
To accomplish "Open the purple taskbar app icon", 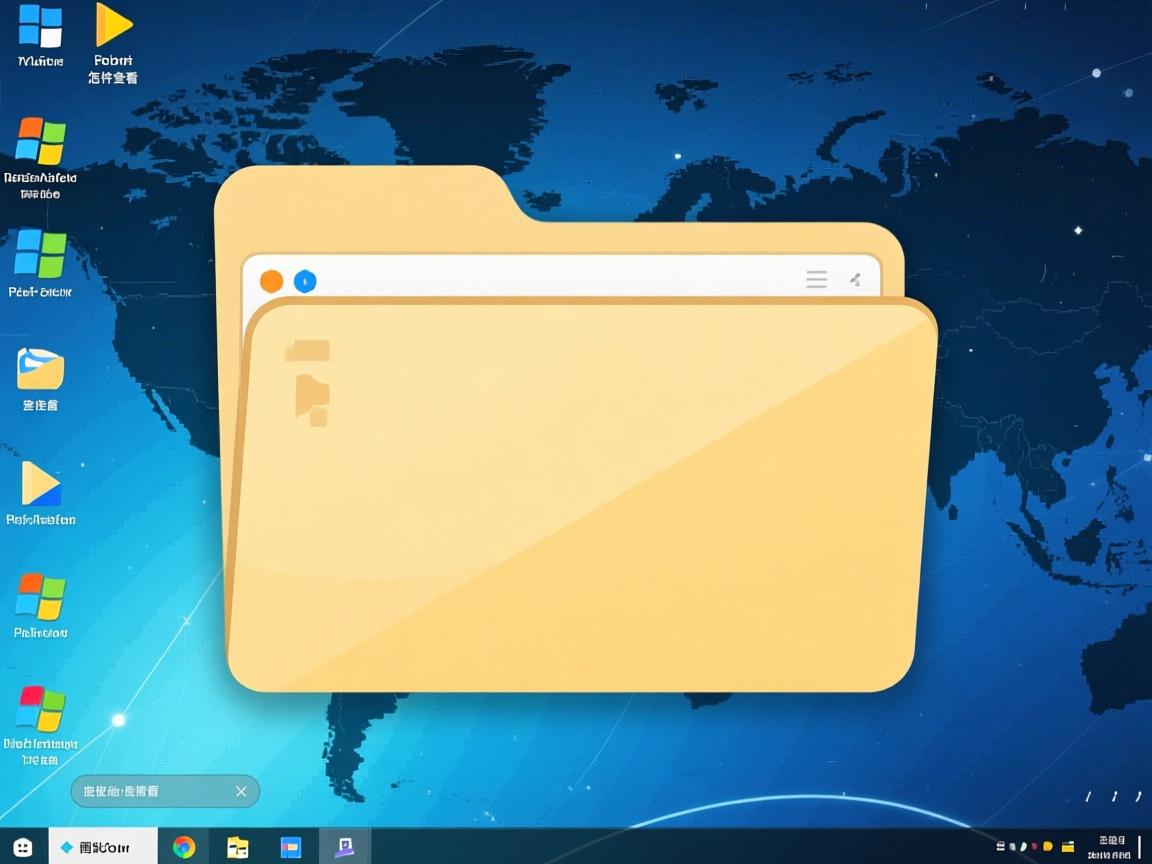I will point(344,847).
